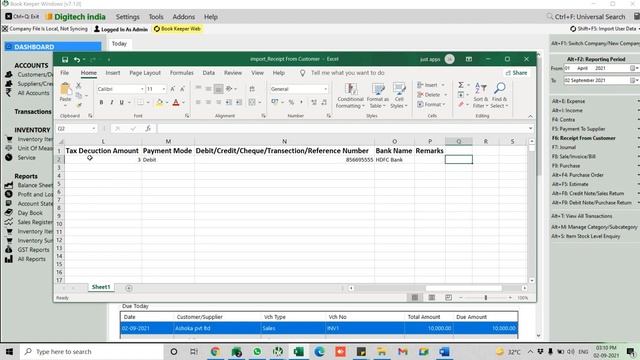The height and width of the screenshot is (360, 640).
Task: Switch to the Data ribbon tab
Action: tap(209, 73)
